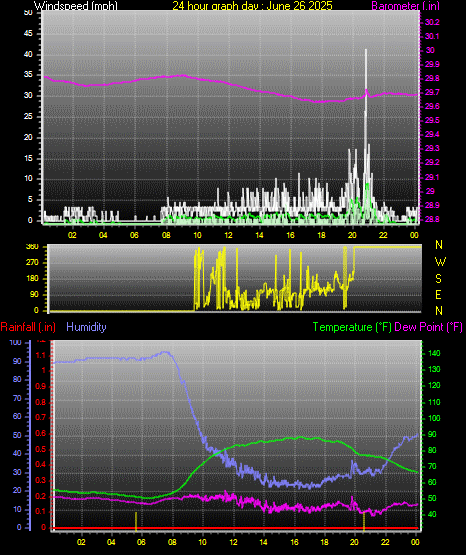
Task: Click the "29.3" barometer axis value
Action: [x=432, y=148]
